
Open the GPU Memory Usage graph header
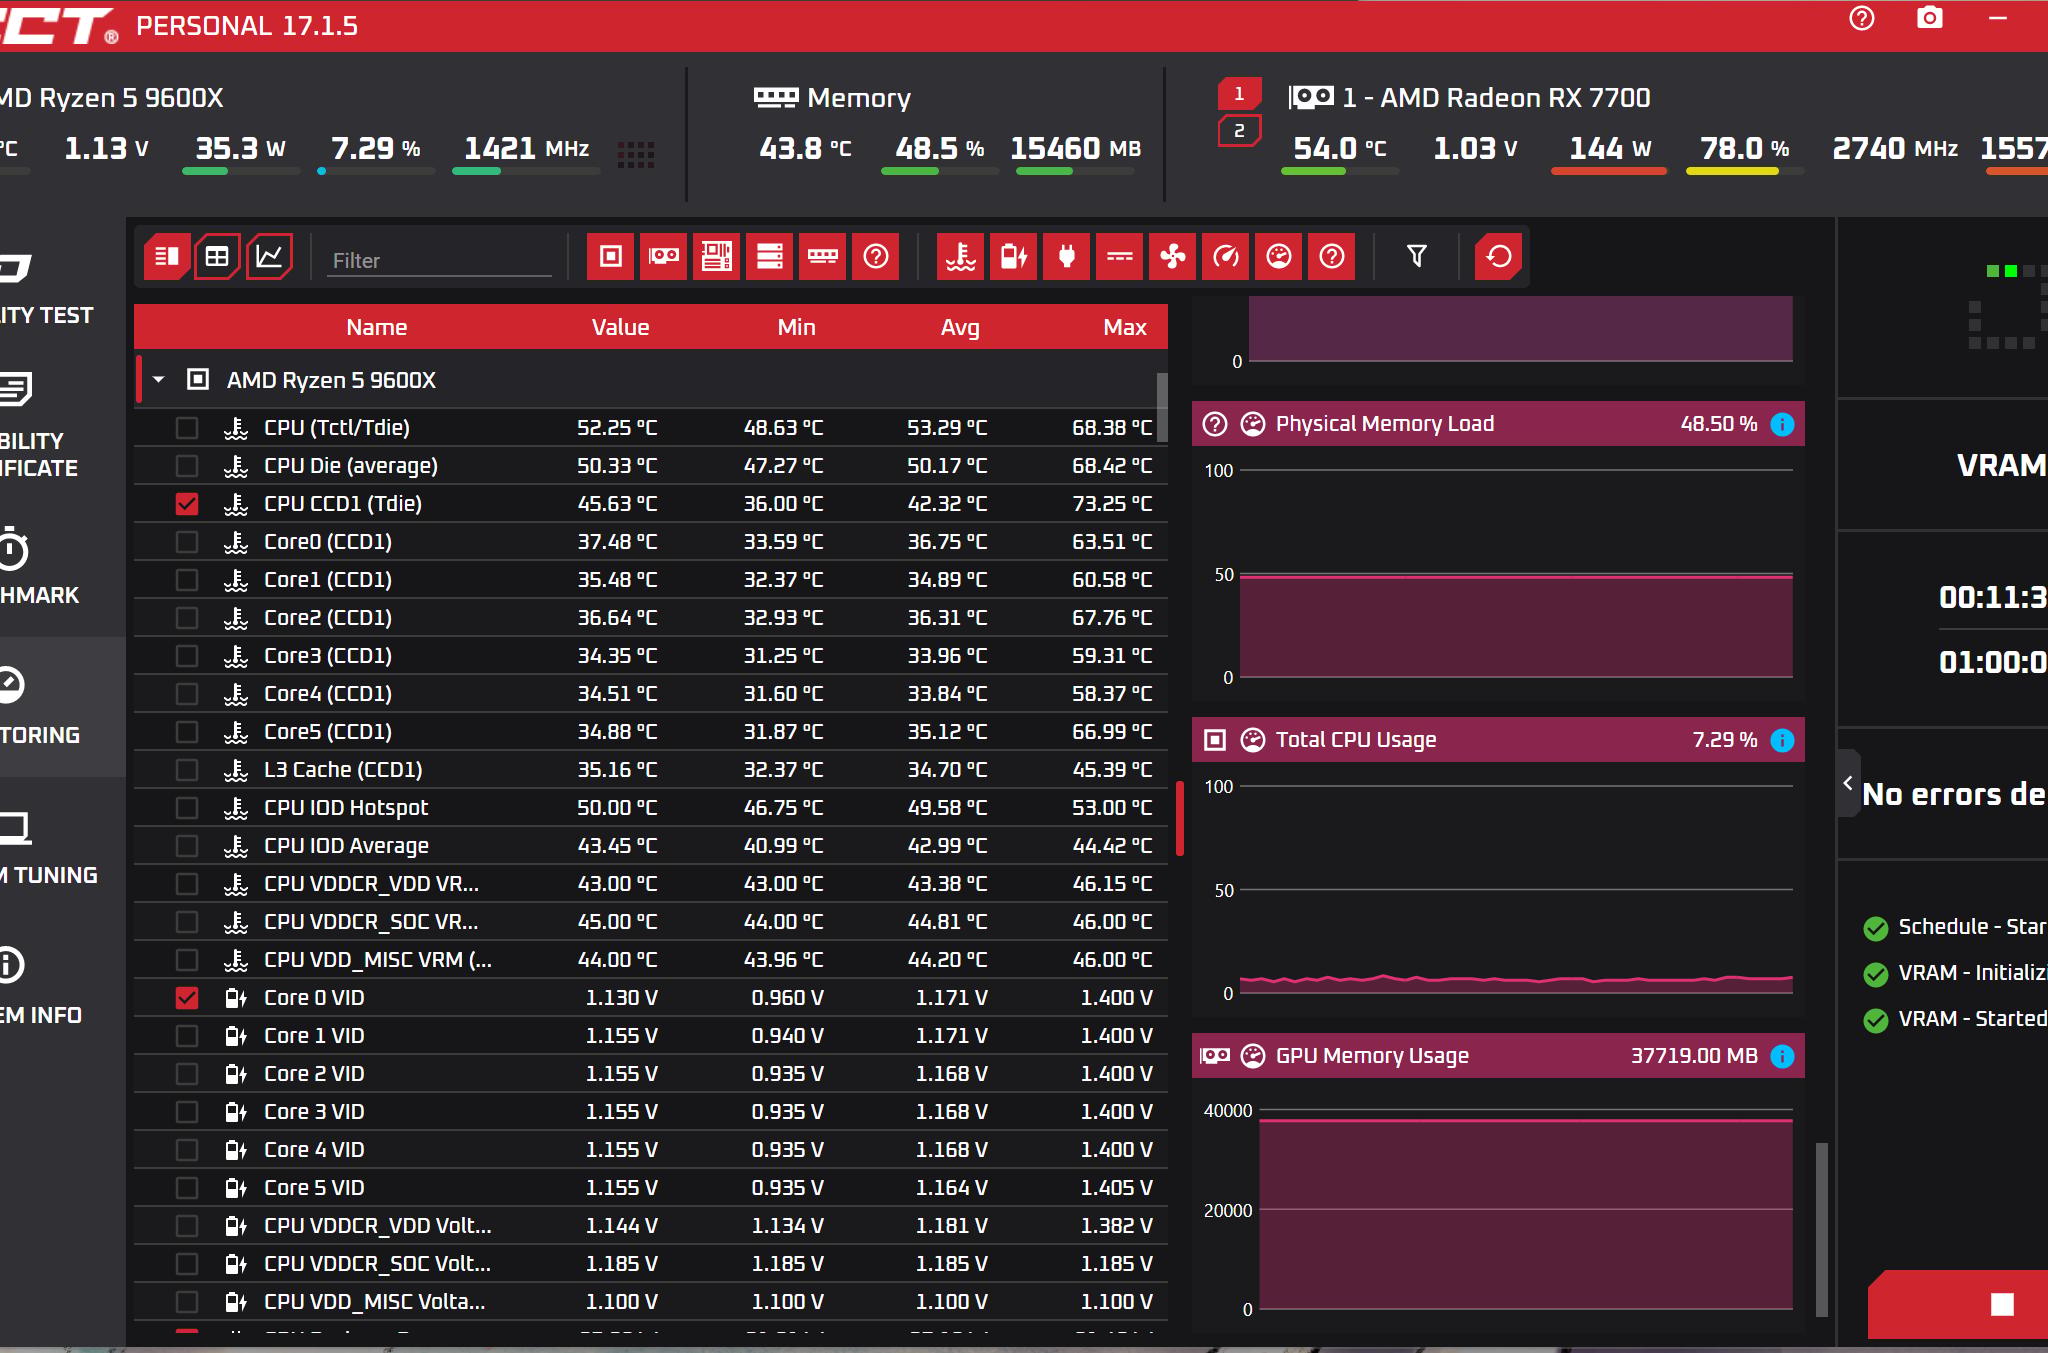[1498, 1056]
